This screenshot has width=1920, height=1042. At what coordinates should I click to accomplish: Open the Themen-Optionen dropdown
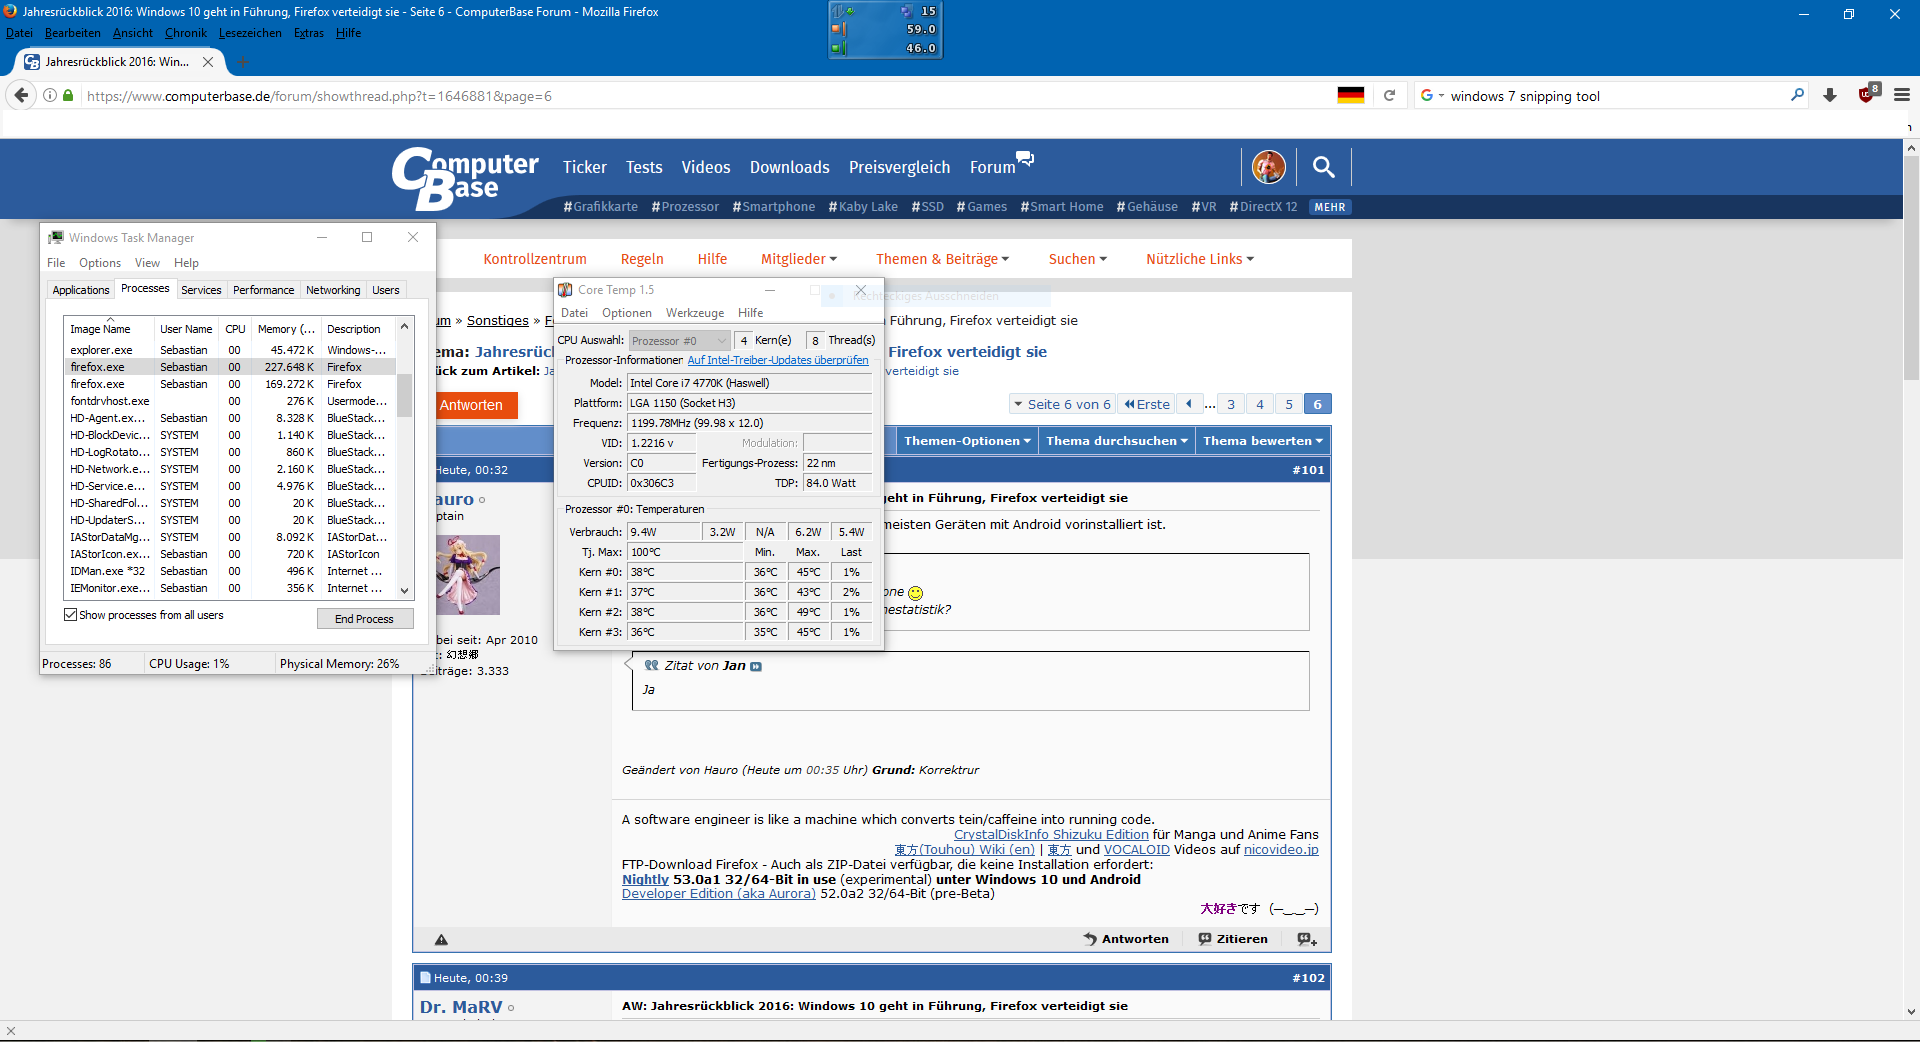[x=967, y=441]
